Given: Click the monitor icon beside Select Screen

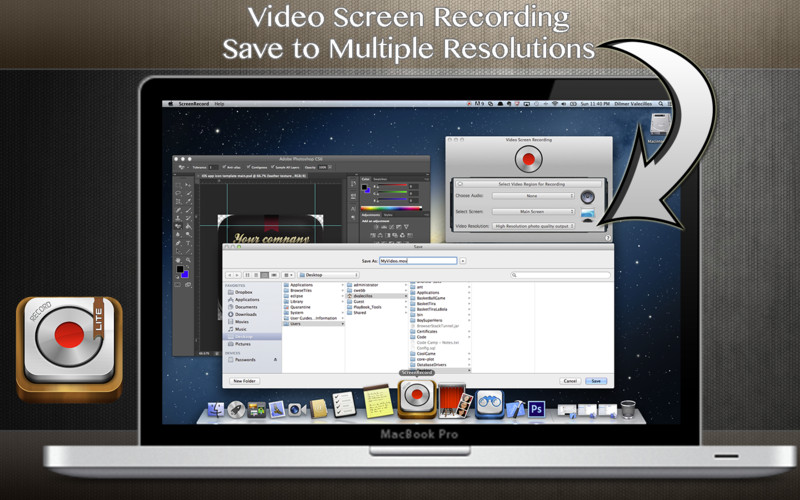Looking at the screenshot, I should click(588, 214).
